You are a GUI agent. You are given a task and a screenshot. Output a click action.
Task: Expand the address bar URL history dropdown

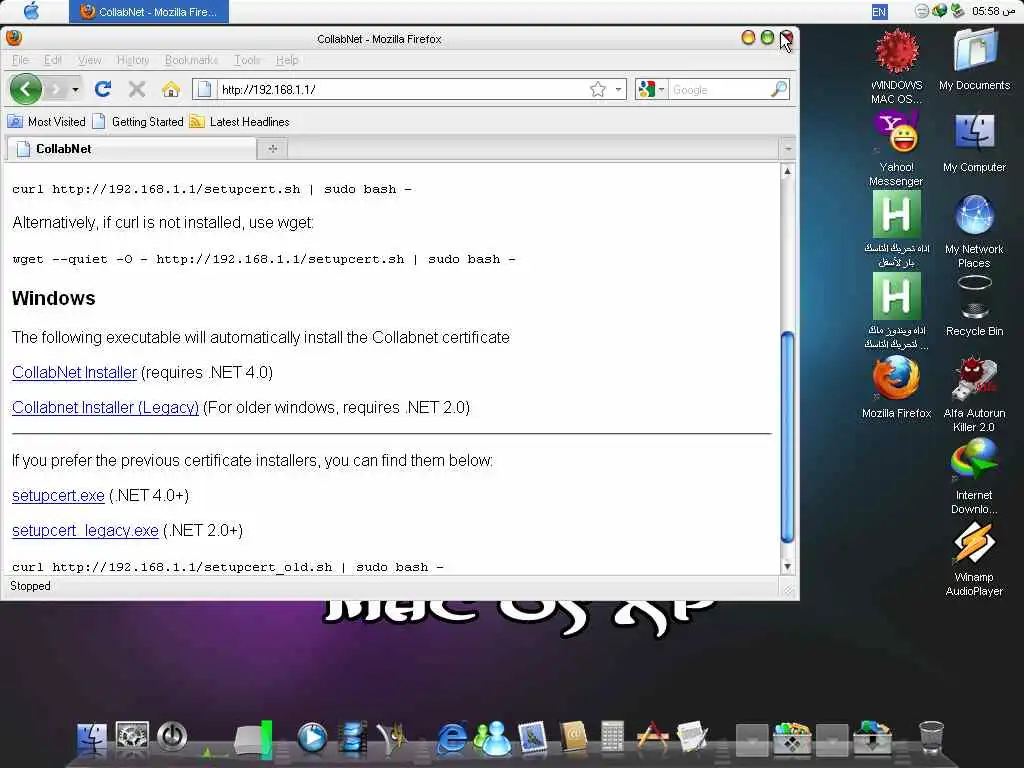618,89
